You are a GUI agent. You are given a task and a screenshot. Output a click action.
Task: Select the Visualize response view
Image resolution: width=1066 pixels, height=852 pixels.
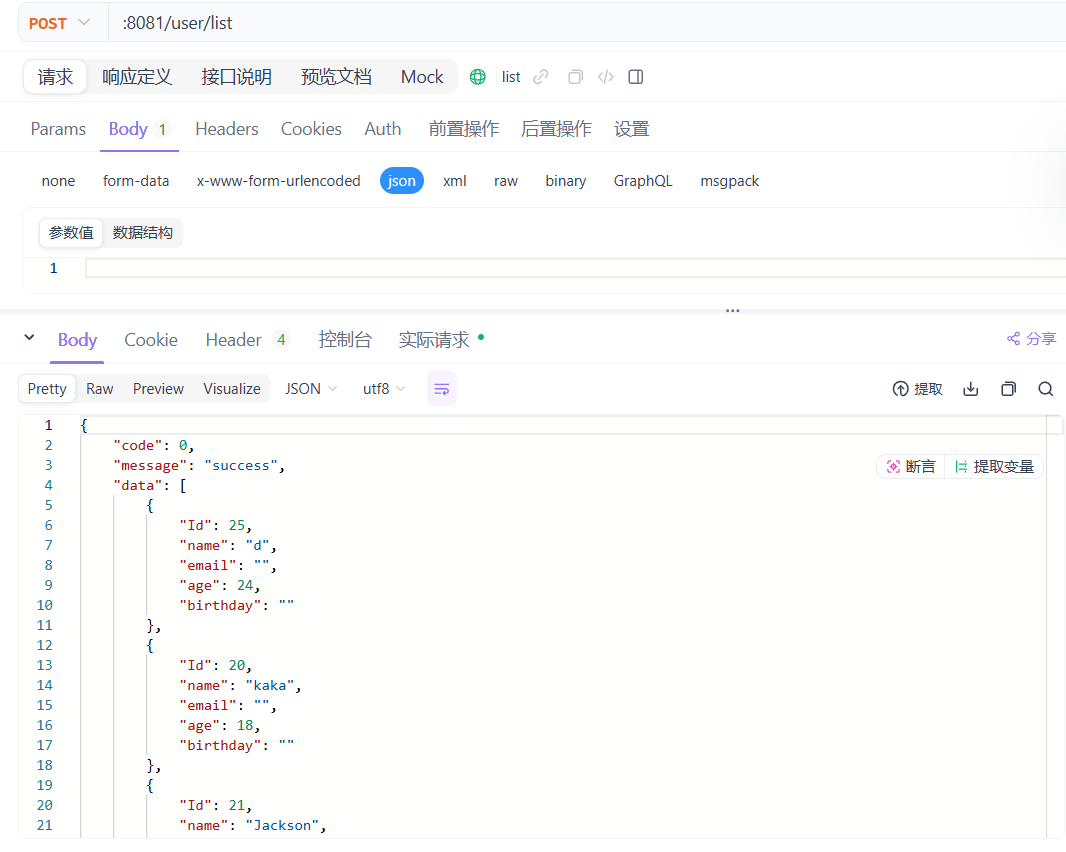click(232, 389)
